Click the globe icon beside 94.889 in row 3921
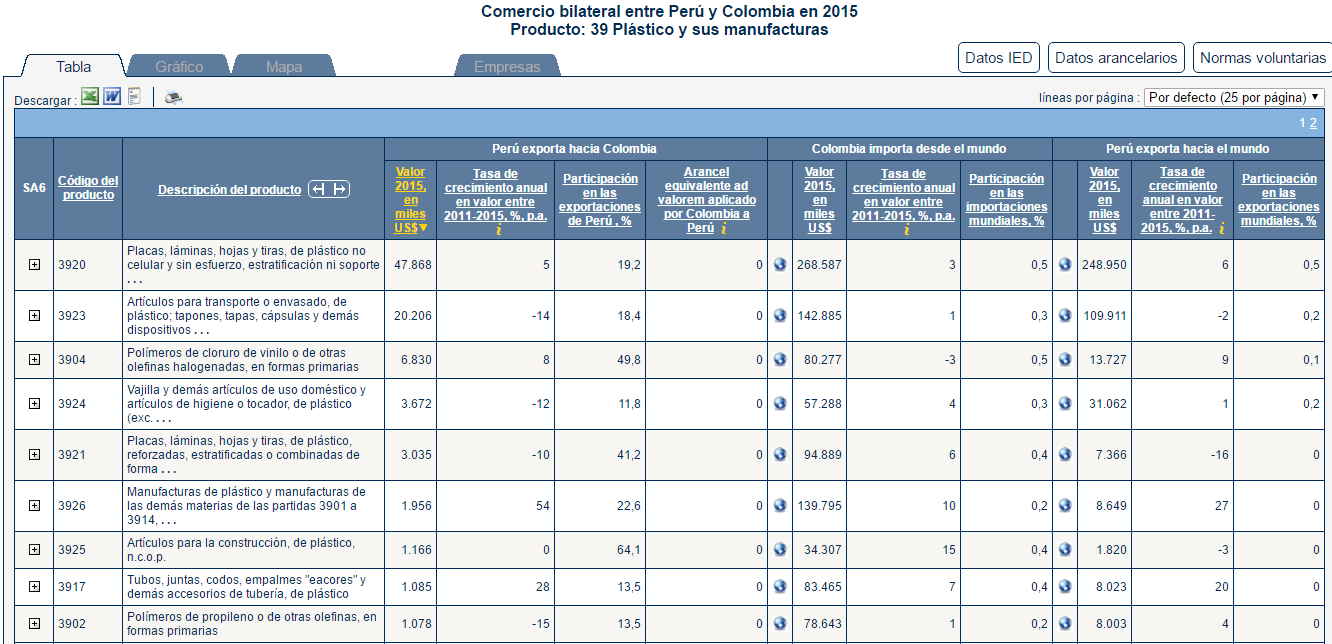This screenshot has width=1332, height=644. tap(780, 455)
